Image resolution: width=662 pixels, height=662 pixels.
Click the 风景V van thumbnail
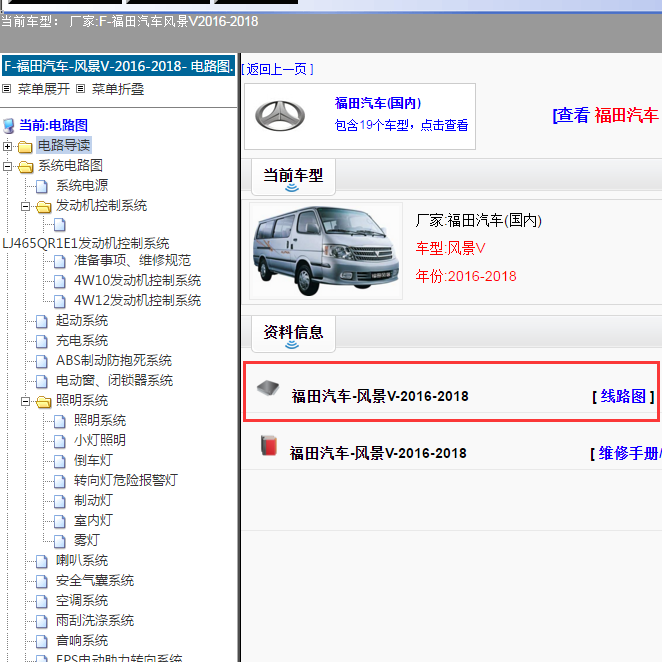pos(326,251)
